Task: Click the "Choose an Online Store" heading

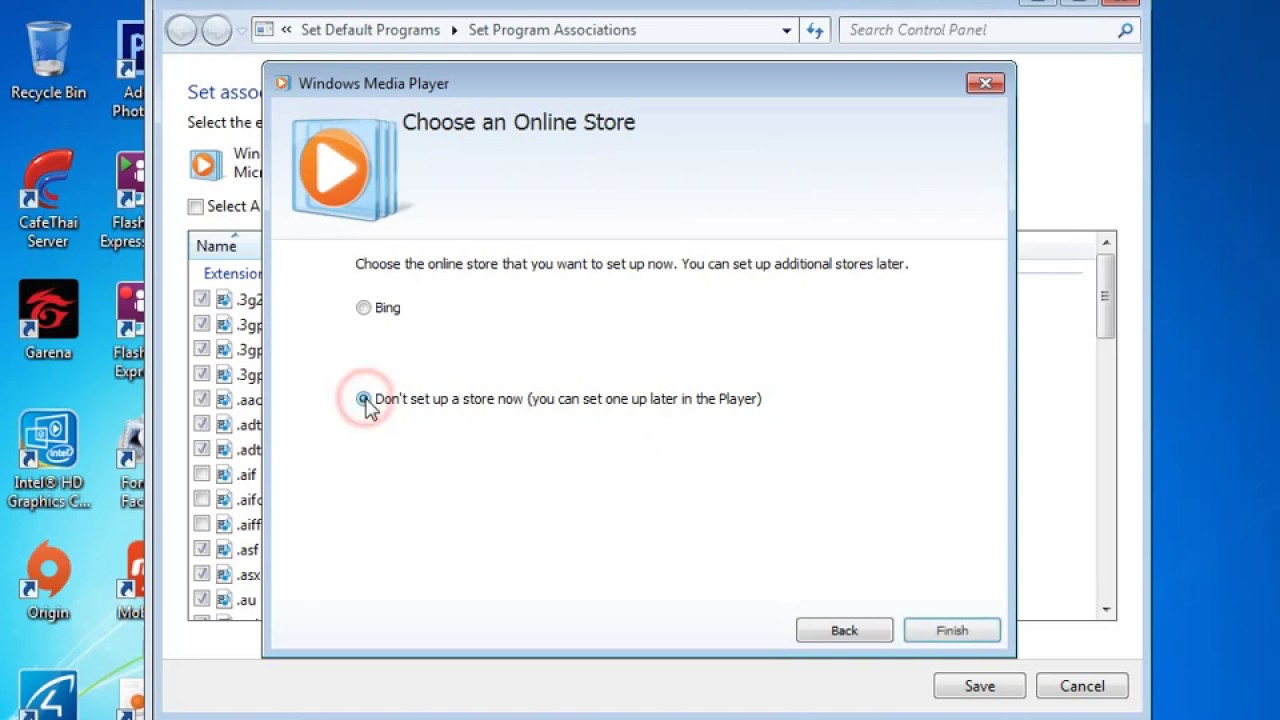Action: tap(518, 122)
